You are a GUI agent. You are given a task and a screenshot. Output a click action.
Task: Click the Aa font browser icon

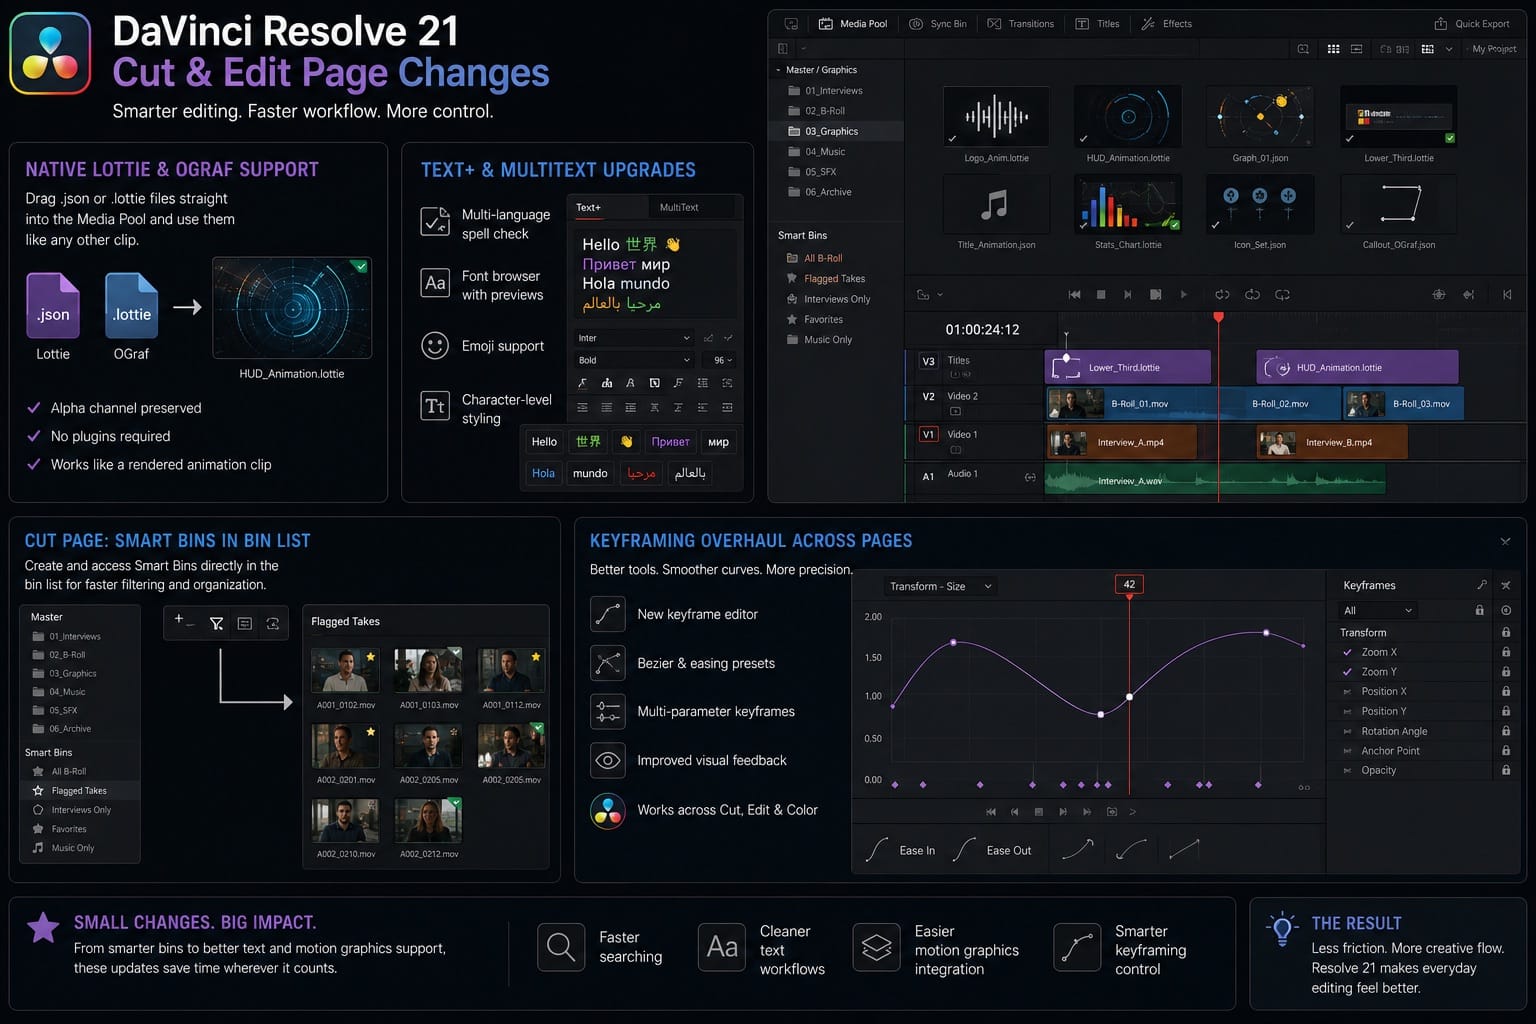(x=435, y=283)
